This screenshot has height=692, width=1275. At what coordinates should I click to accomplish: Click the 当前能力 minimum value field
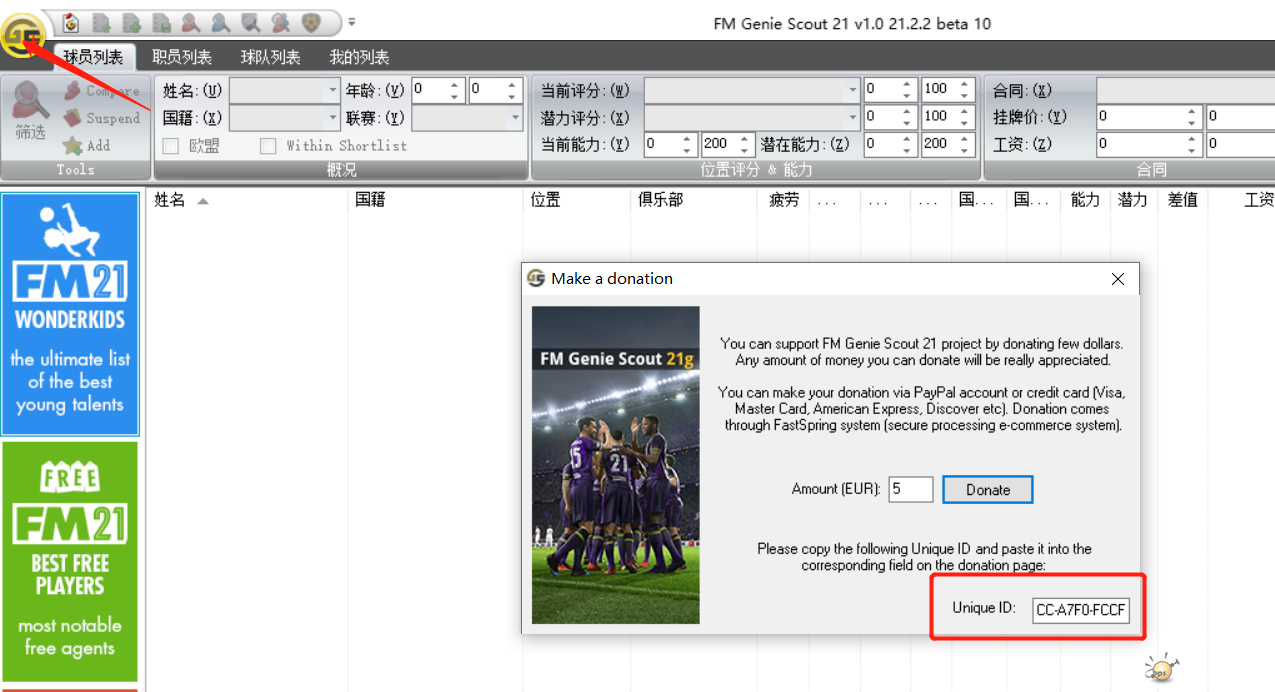point(670,144)
